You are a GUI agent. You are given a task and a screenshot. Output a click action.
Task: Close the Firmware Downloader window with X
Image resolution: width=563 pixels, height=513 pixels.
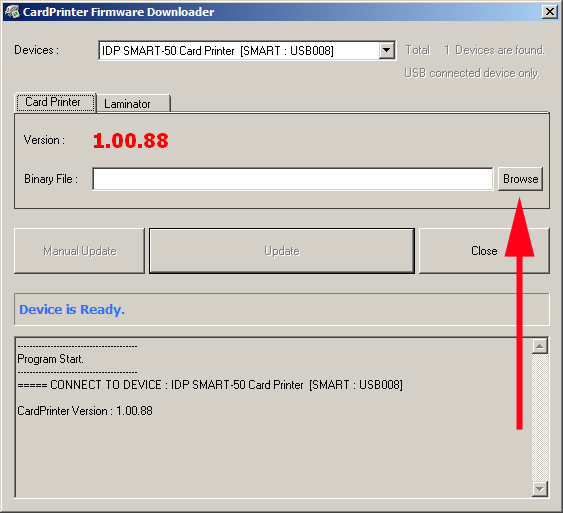[x=550, y=12]
